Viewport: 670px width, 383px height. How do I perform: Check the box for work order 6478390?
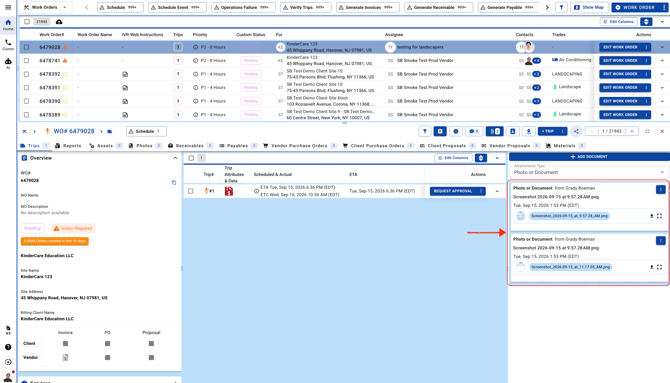pos(26,101)
